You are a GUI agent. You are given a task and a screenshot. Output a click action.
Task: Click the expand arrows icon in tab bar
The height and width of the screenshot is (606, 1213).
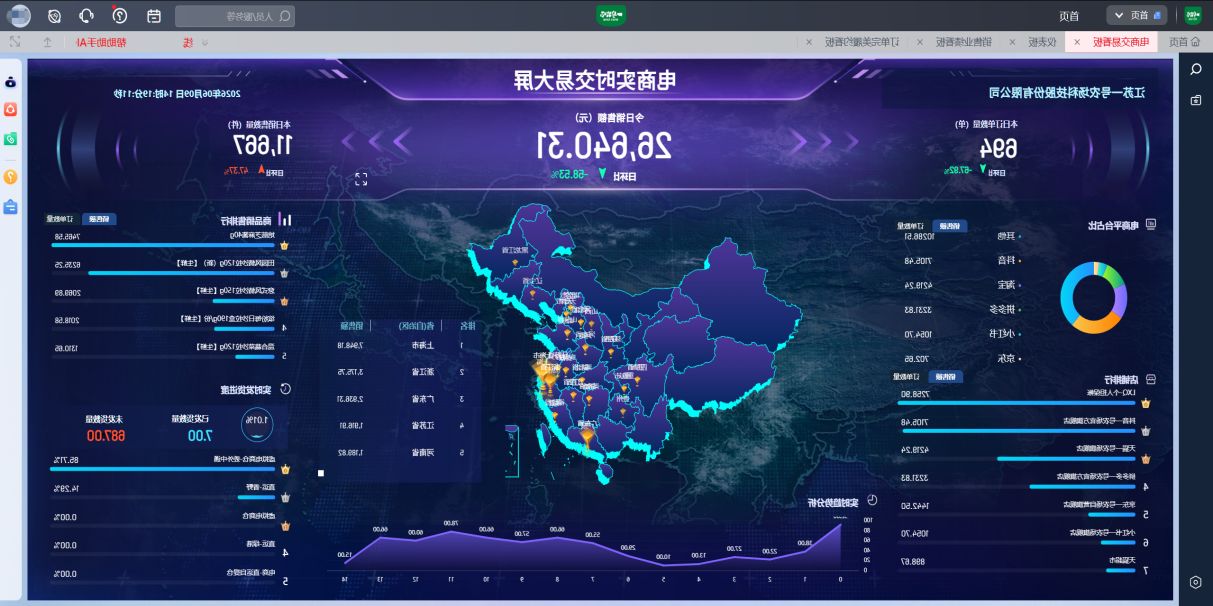(15, 42)
